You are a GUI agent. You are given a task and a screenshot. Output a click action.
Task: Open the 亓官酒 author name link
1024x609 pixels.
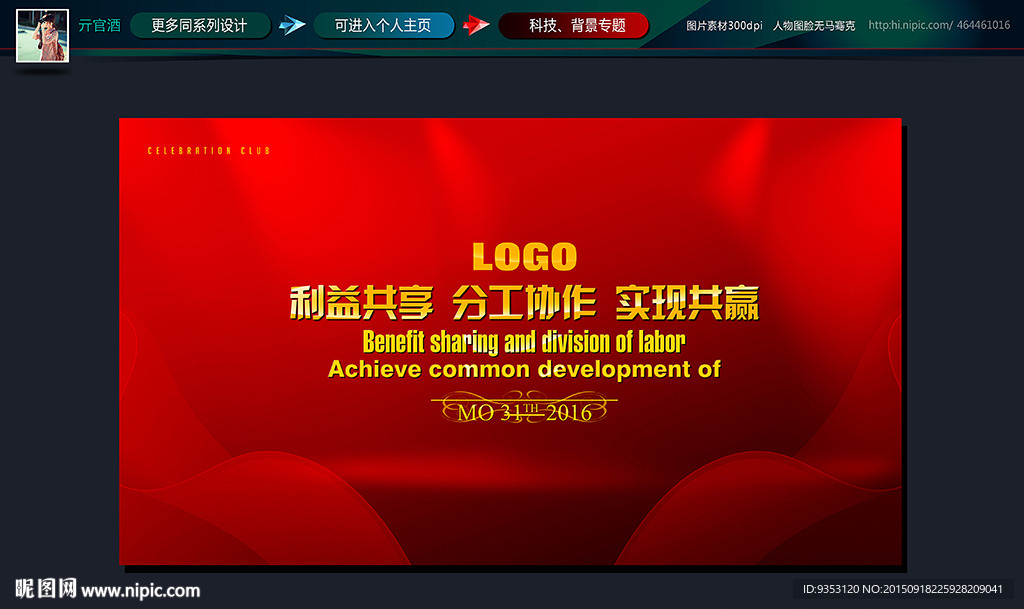click(99, 25)
